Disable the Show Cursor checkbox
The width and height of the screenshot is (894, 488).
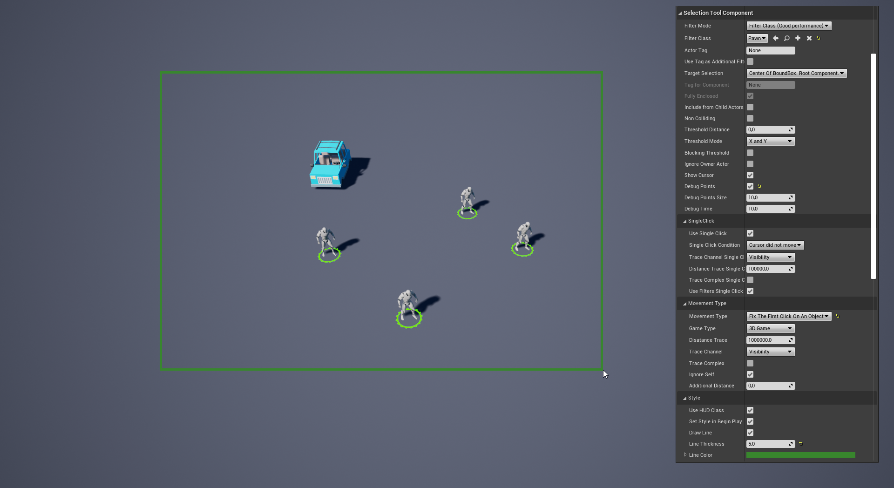[750, 175]
